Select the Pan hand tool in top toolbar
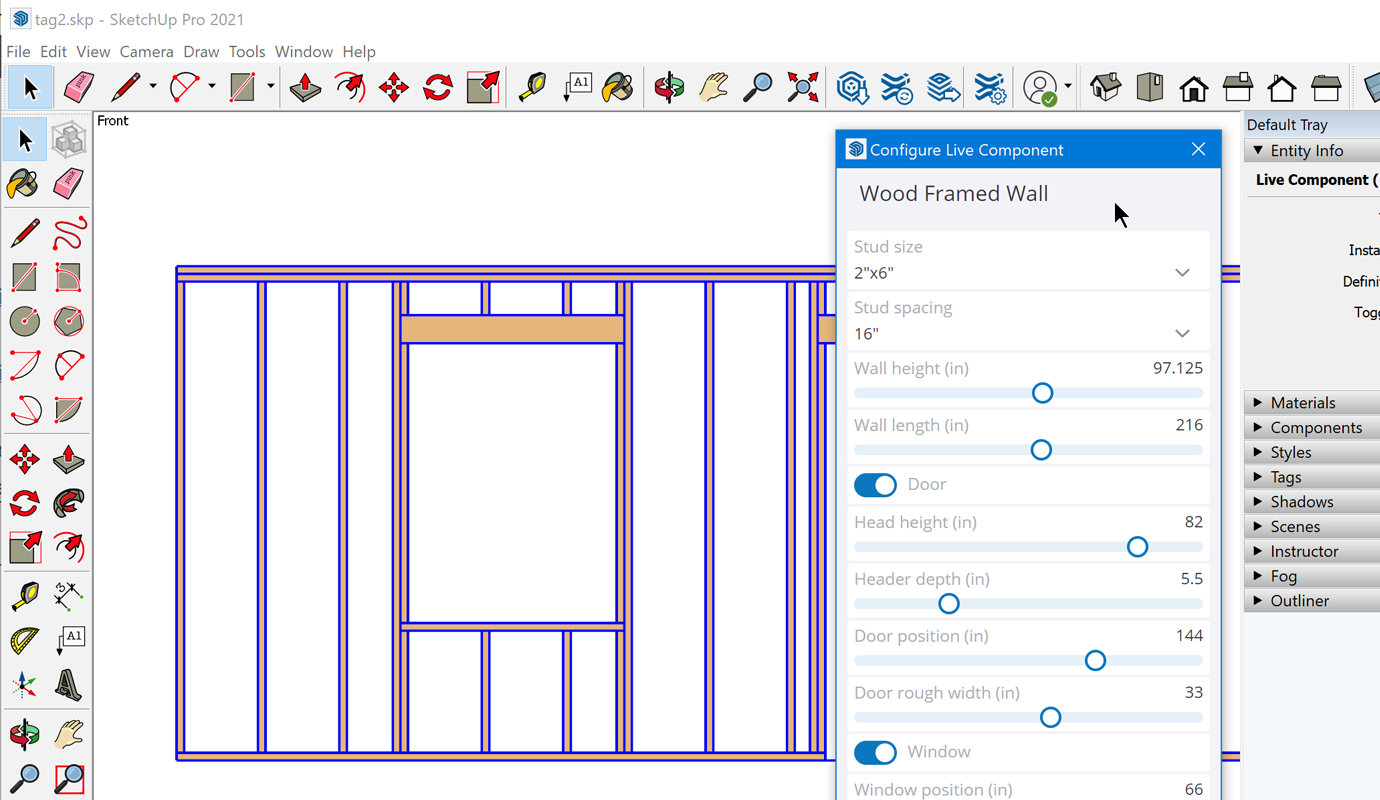This screenshot has width=1380, height=800. (713, 88)
